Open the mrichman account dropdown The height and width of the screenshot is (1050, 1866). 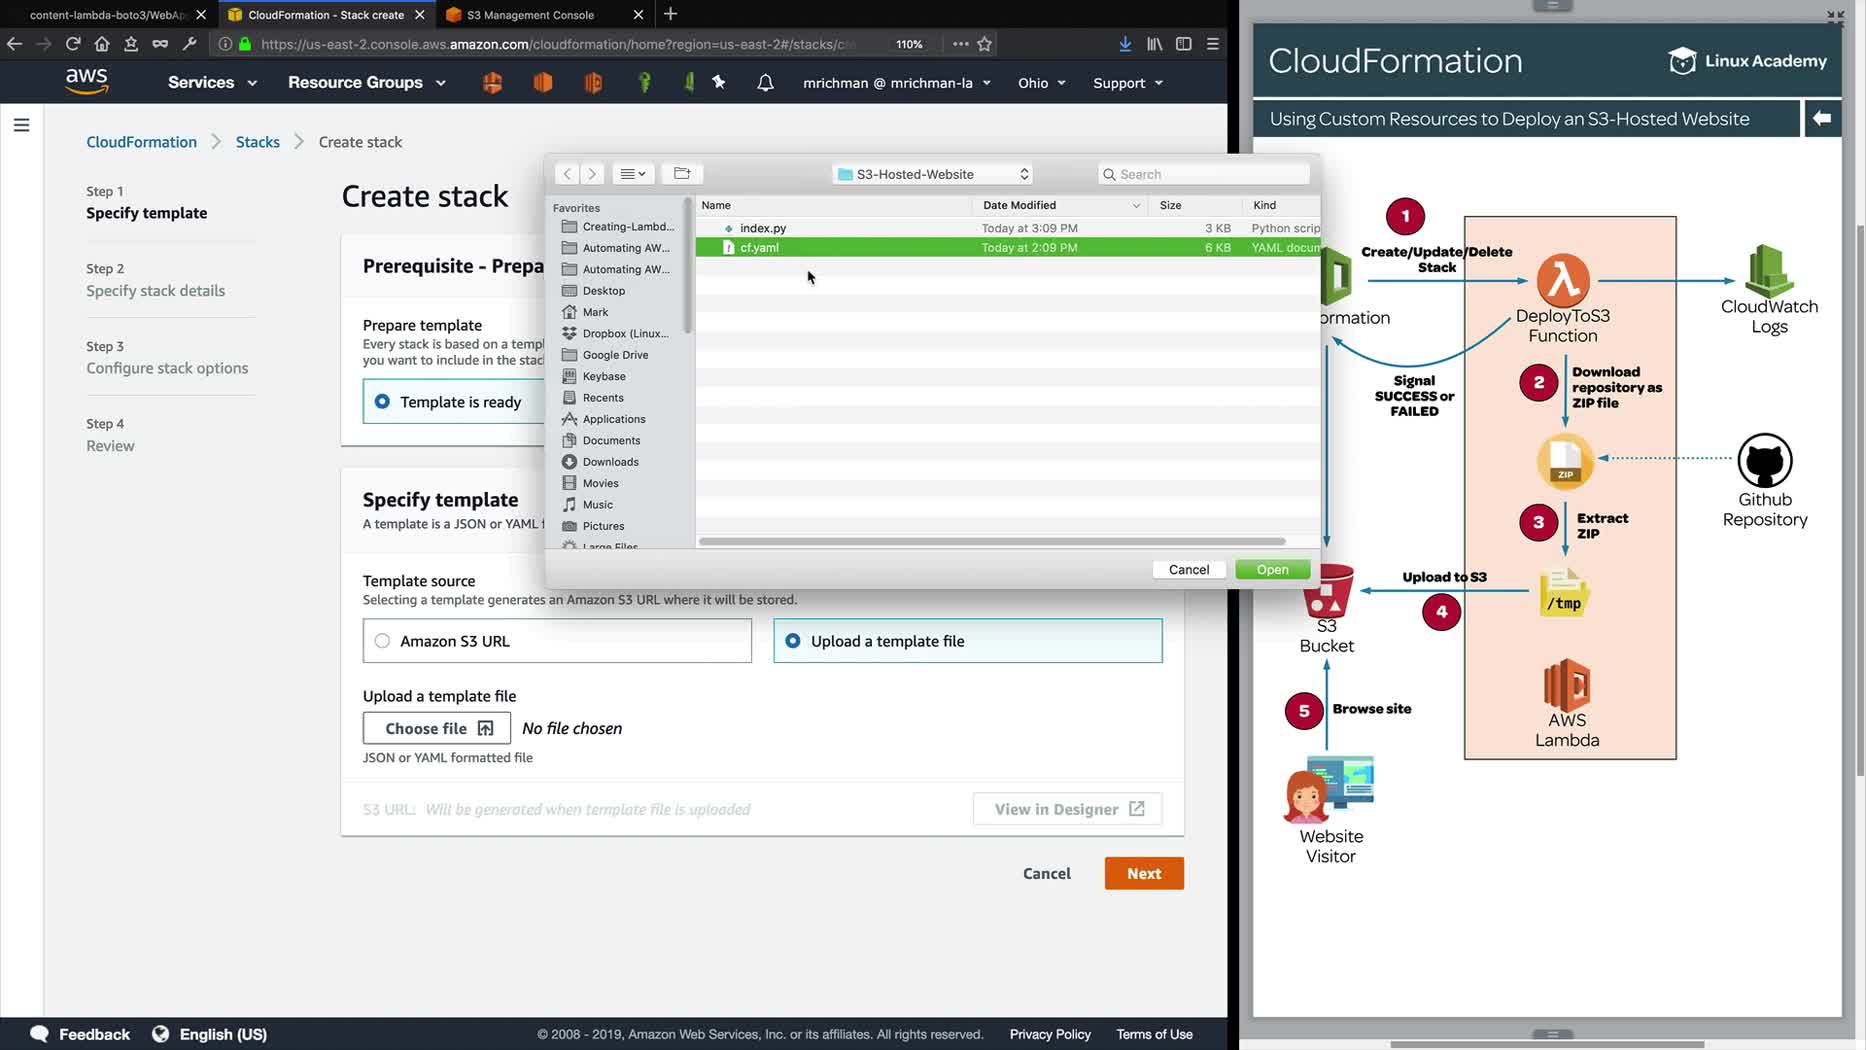point(897,83)
